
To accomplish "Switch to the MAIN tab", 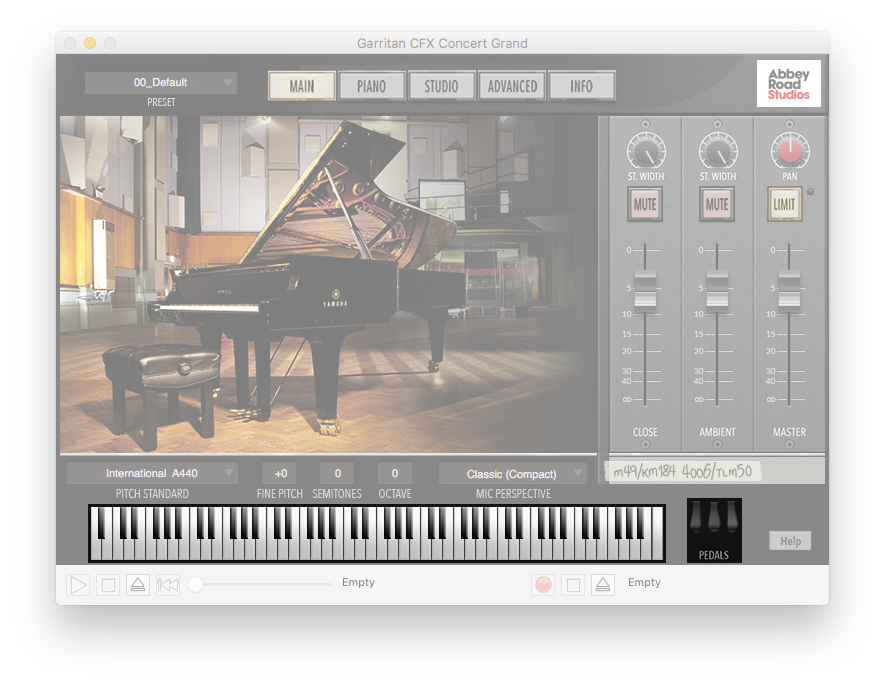I will pos(302,86).
